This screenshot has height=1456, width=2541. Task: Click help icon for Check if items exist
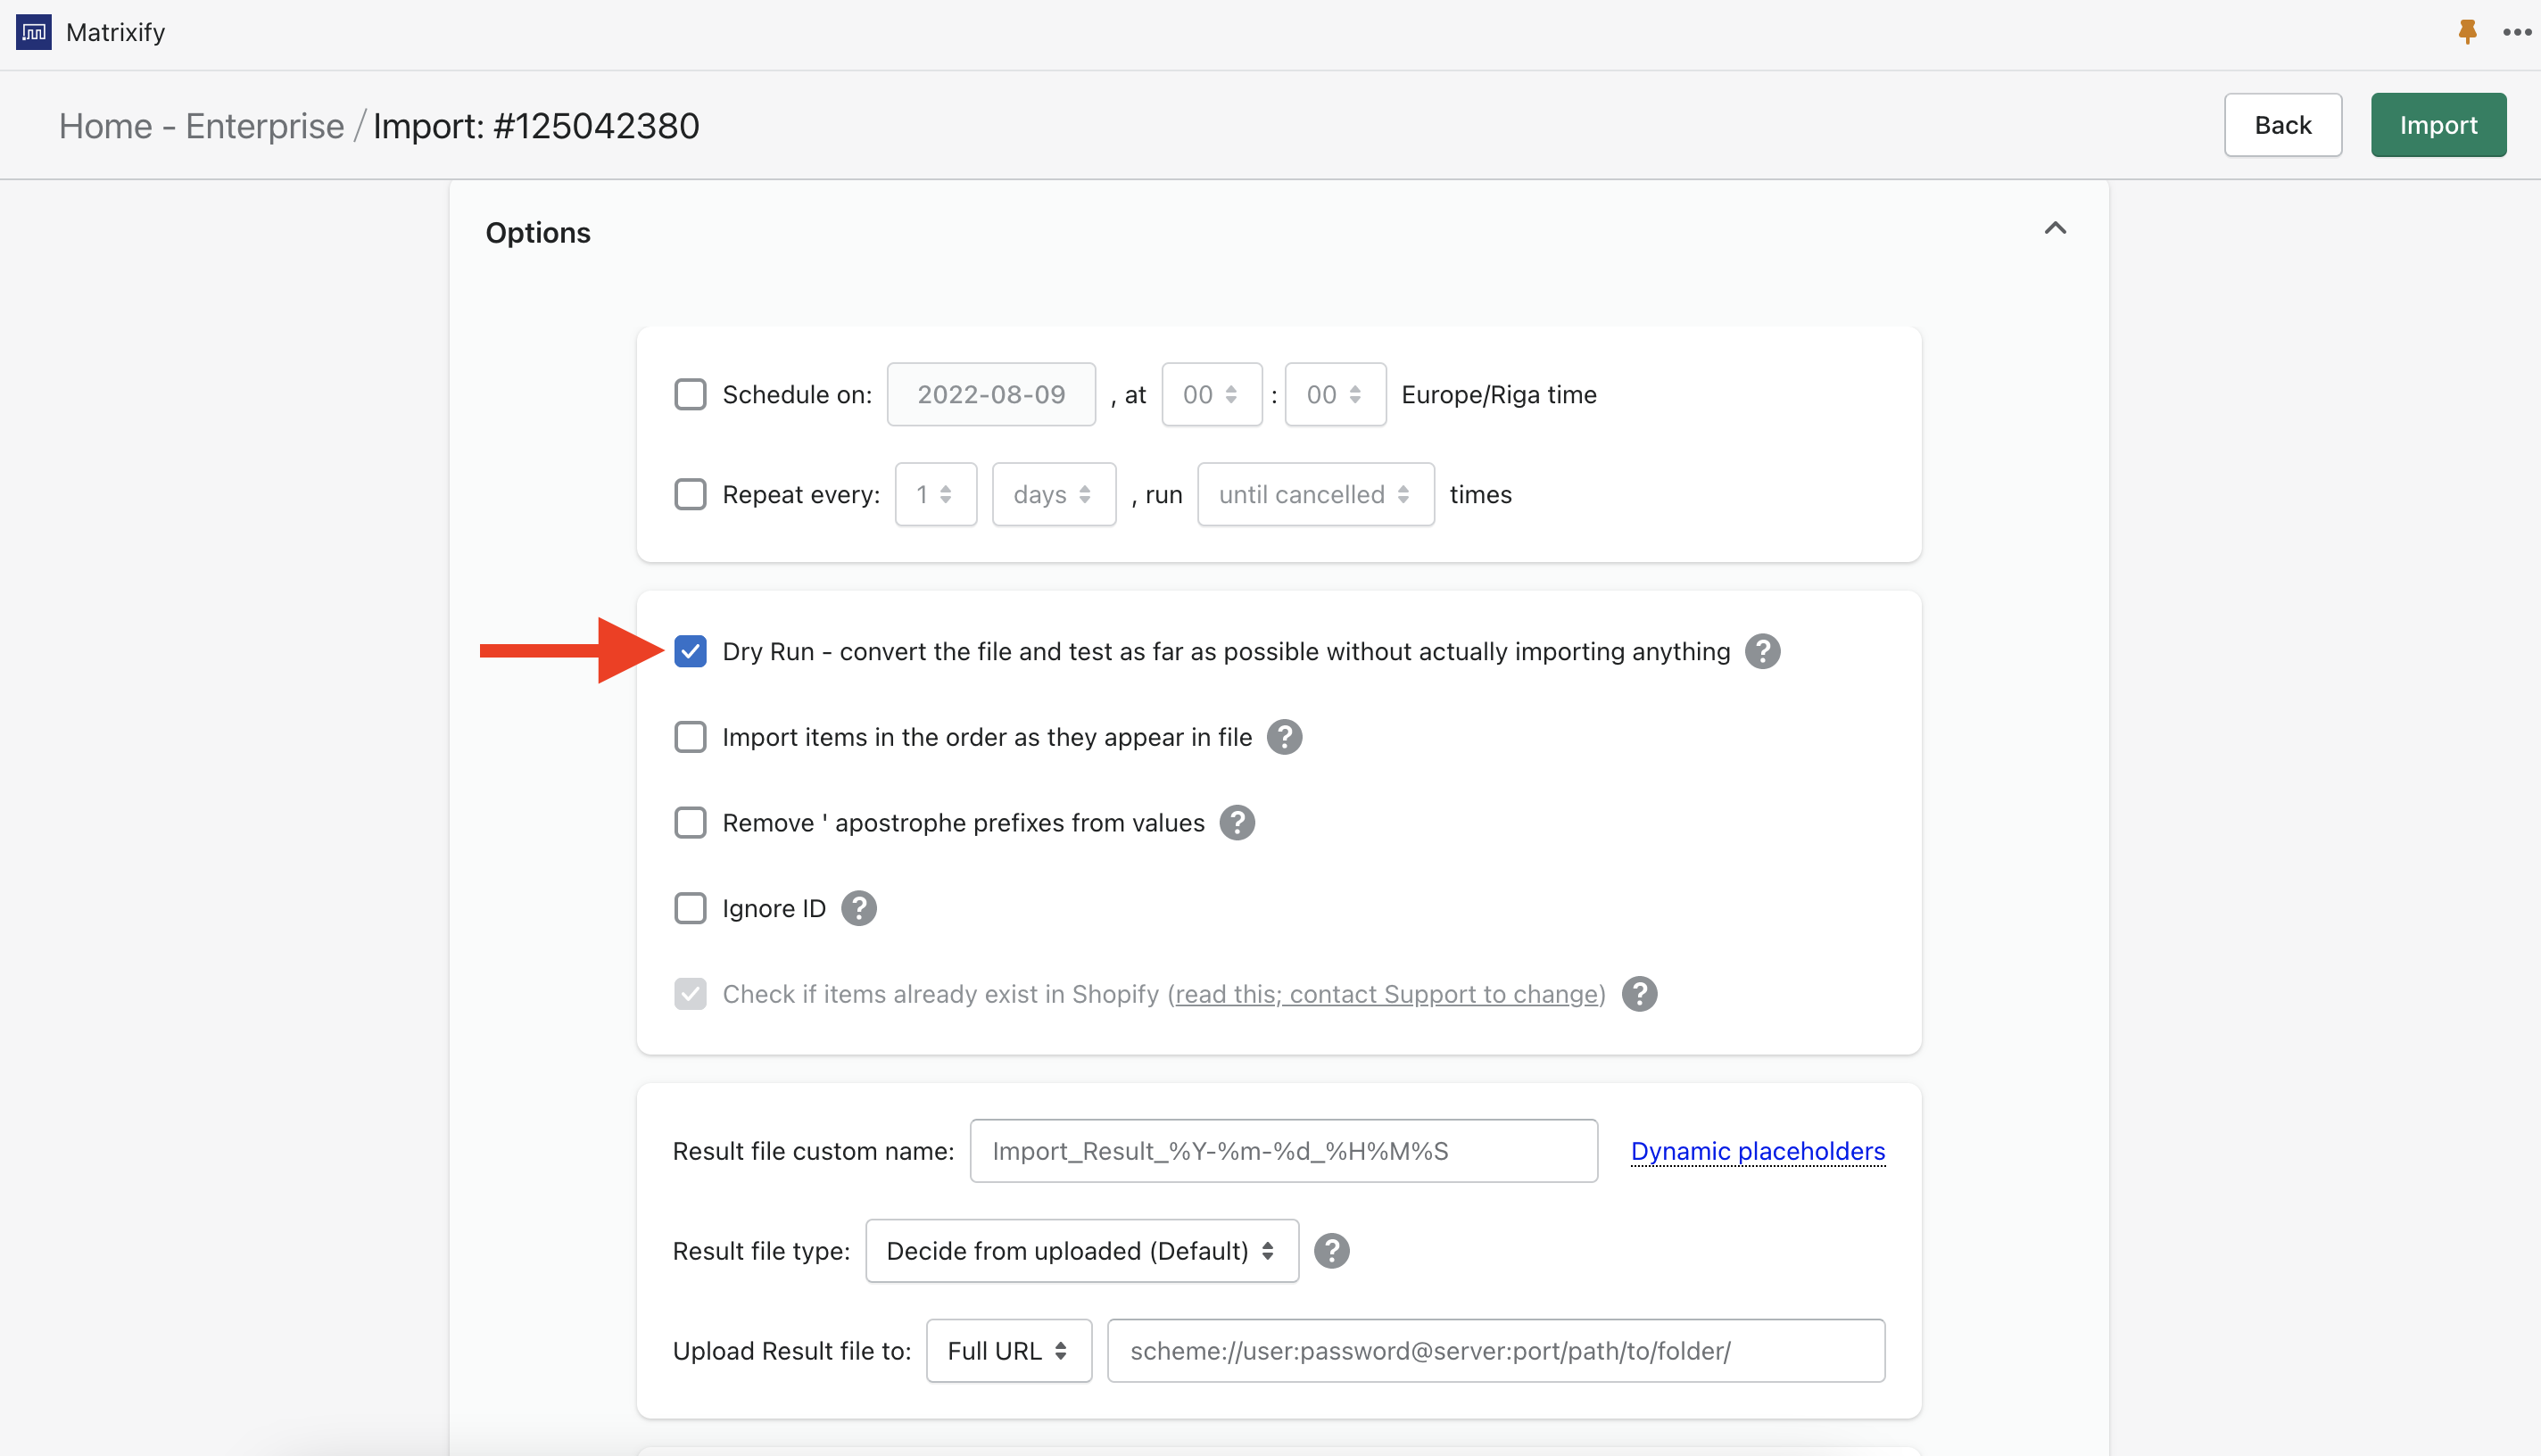click(x=1639, y=995)
